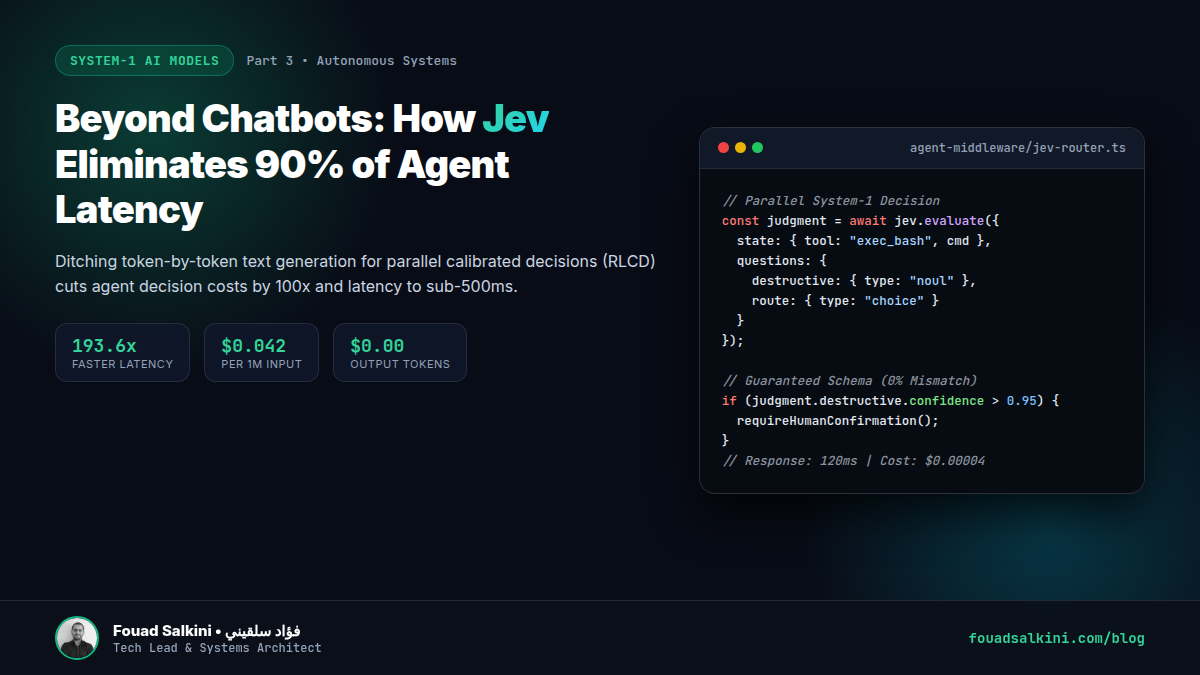1200x675 pixels.
Task: Click the green dot in code window
Action: click(757, 148)
